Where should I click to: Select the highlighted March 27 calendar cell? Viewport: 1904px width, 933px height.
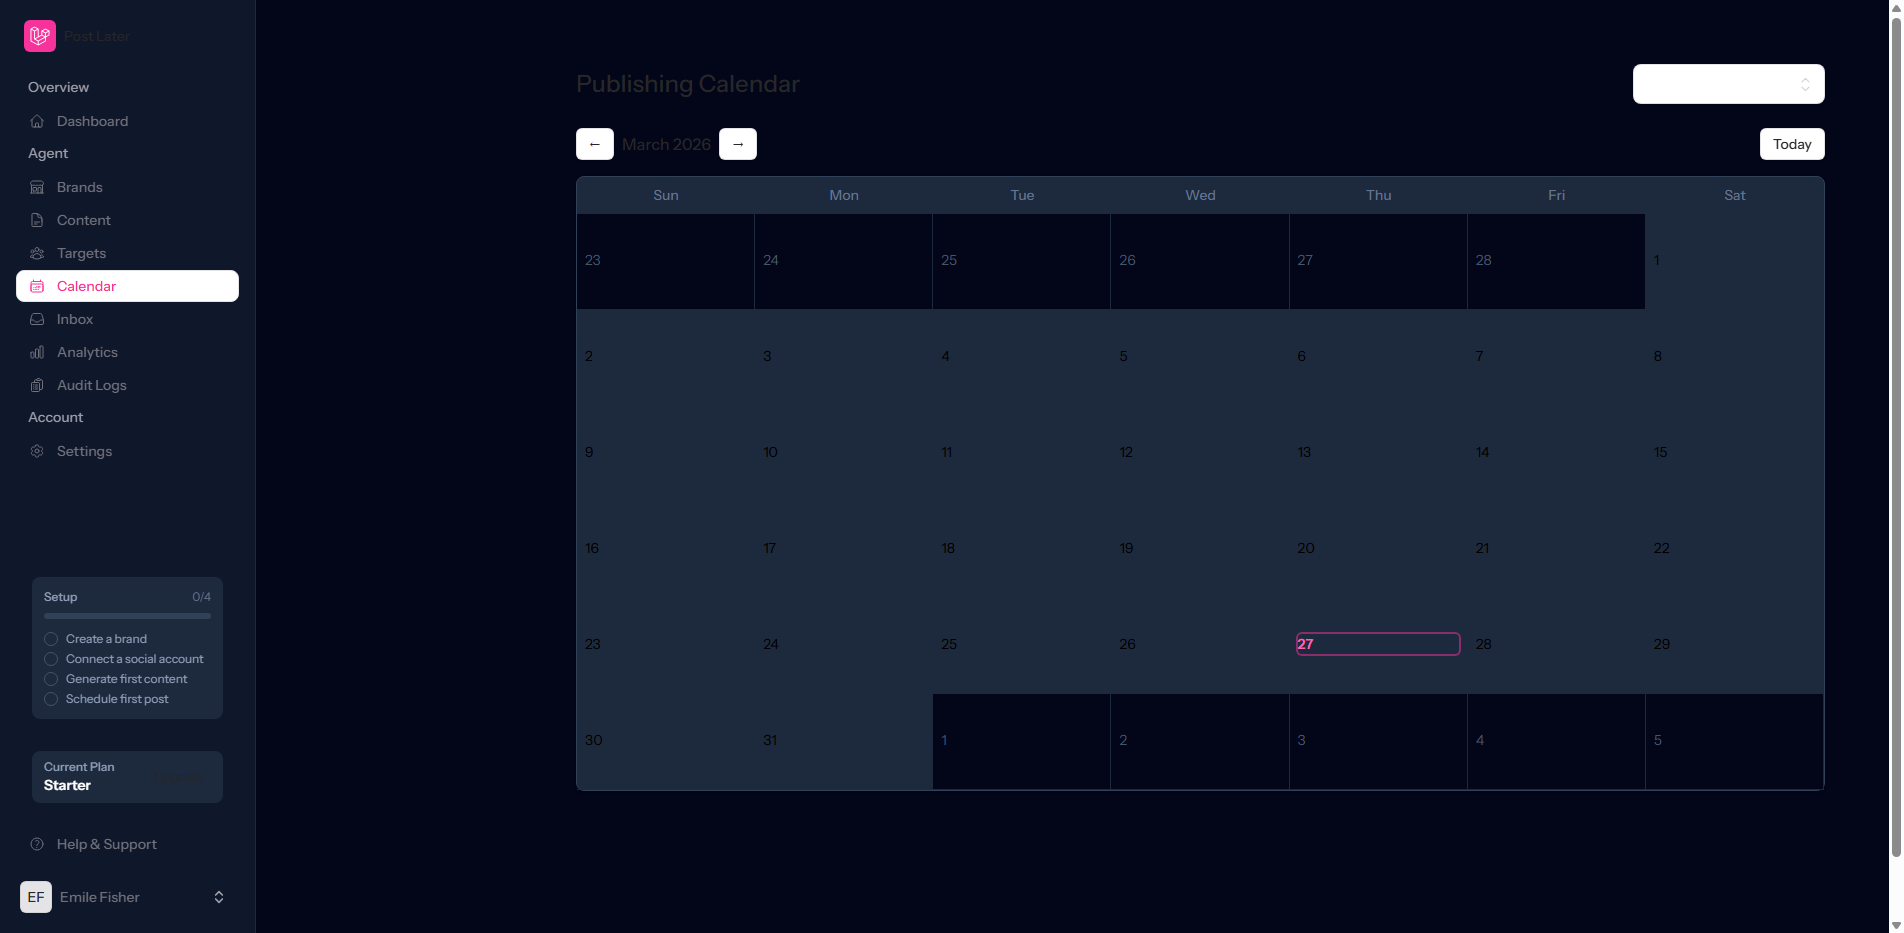(x=1377, y=644)
